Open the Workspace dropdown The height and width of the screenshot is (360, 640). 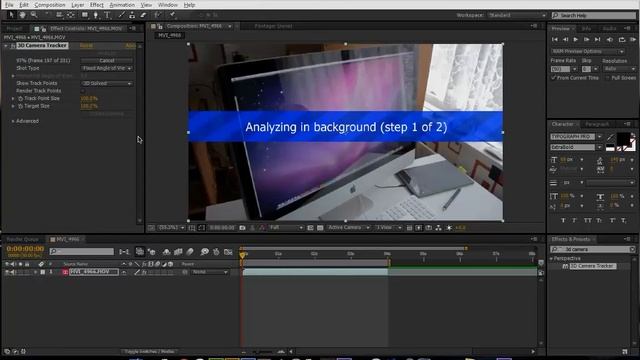pos(517,15)
